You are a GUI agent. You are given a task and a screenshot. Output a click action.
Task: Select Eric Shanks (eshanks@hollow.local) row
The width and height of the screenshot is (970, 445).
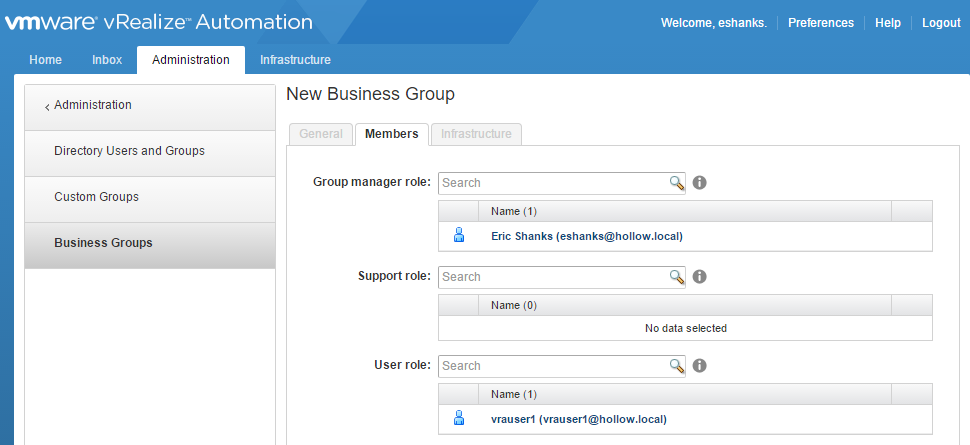click(x=685, y=236)
